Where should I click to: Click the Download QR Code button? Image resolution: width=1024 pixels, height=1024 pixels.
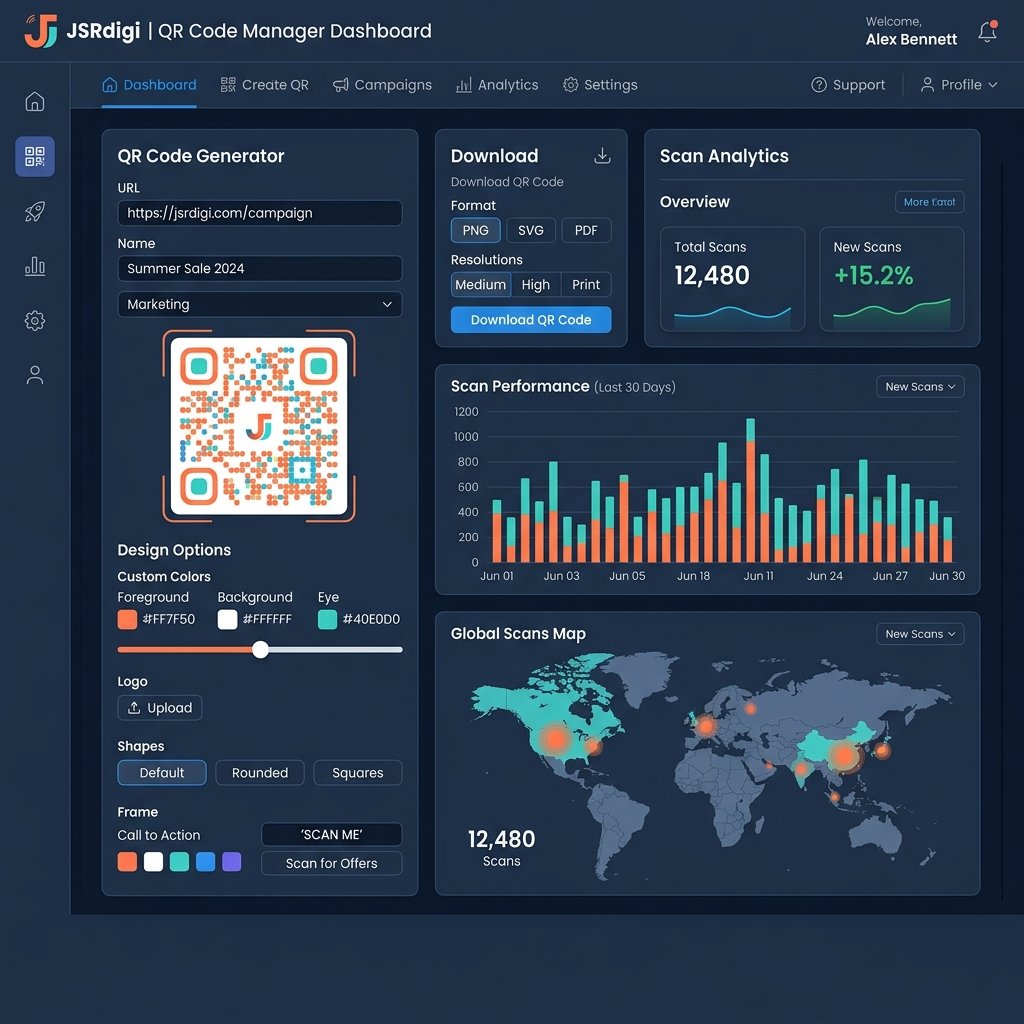click(531, 320)
